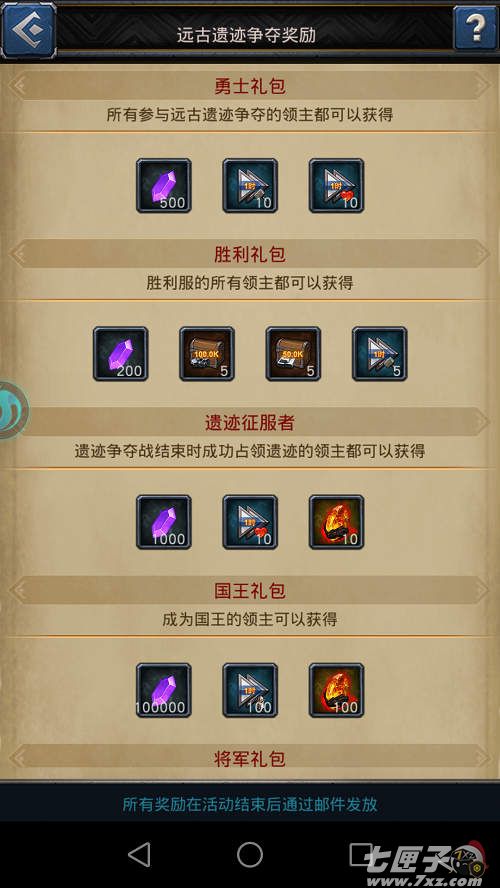Tap the 将军礼包 section header

tap(250, 758)
